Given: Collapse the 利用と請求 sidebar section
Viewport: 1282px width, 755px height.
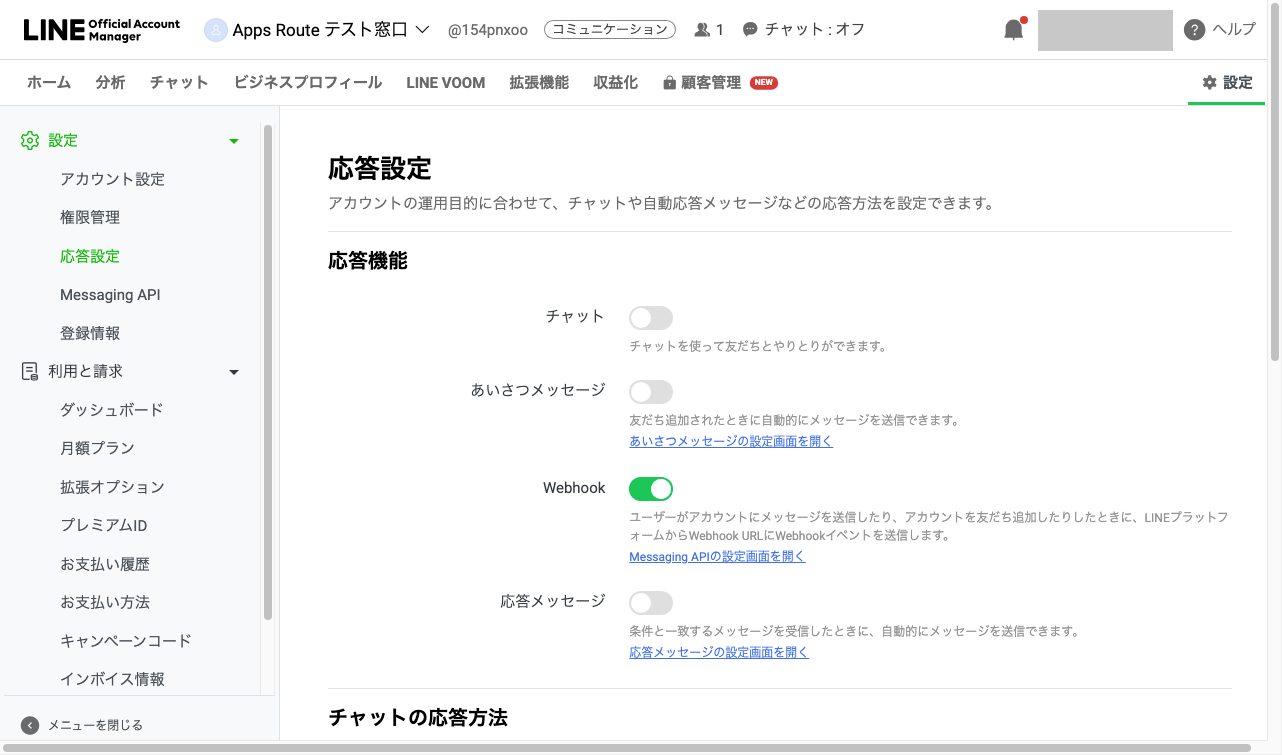Looking at the screenshot, I should (x=234, y=372).
